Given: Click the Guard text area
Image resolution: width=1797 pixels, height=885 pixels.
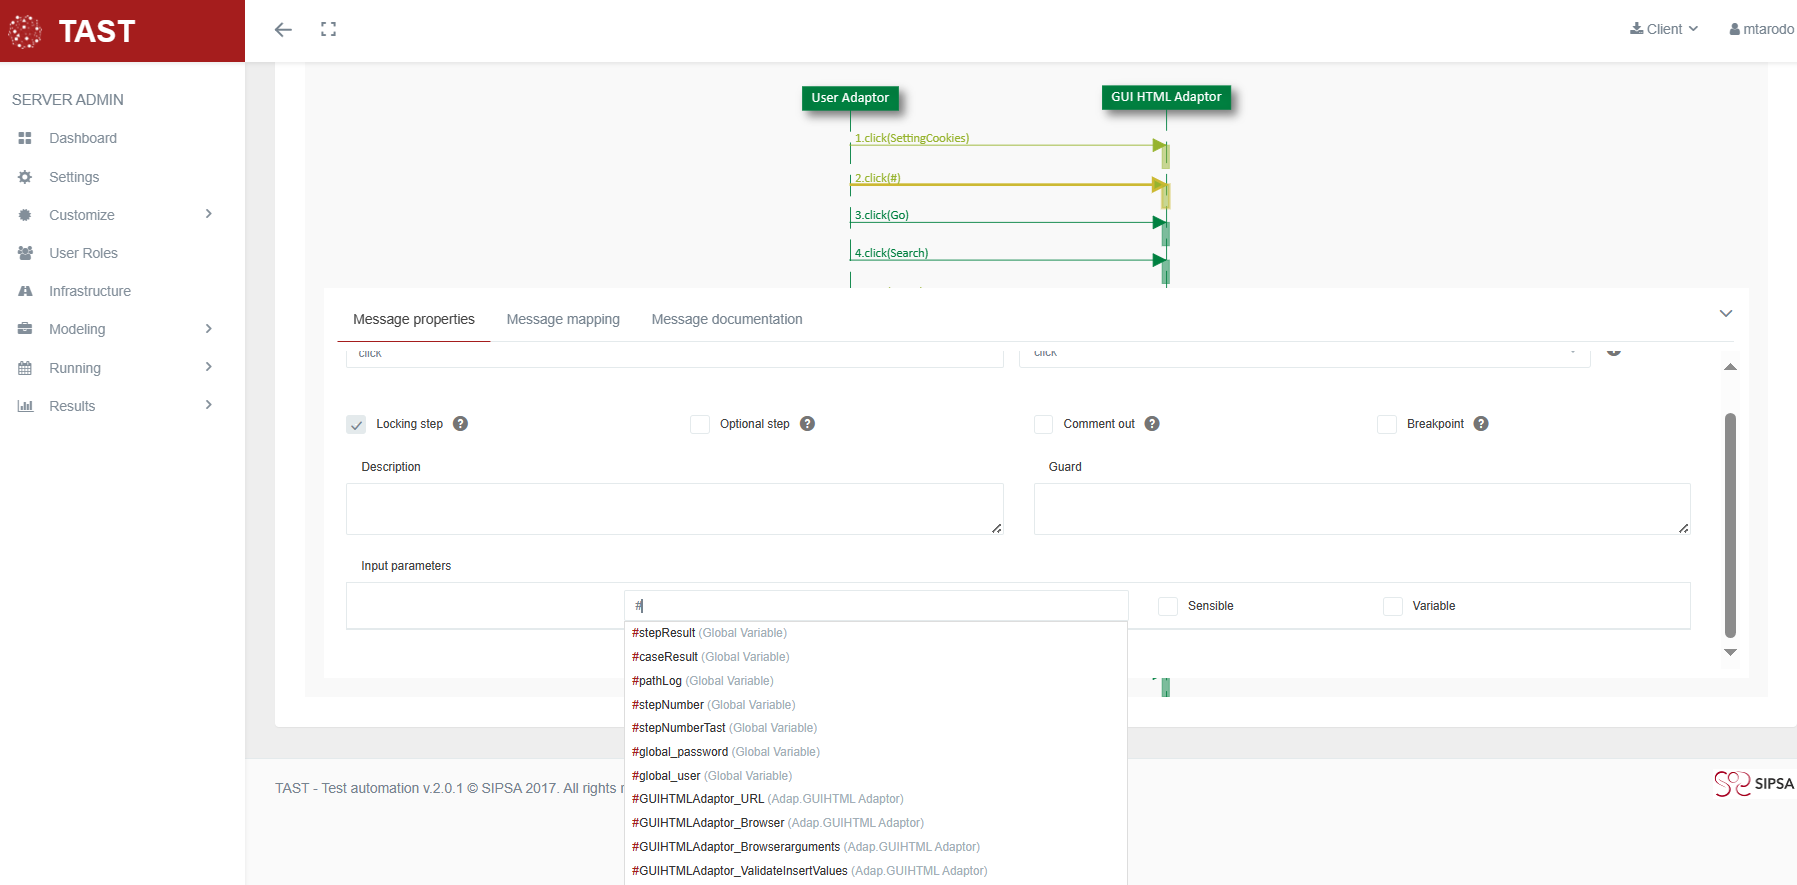Looking at the screenshot, I should pos(1361,509).
